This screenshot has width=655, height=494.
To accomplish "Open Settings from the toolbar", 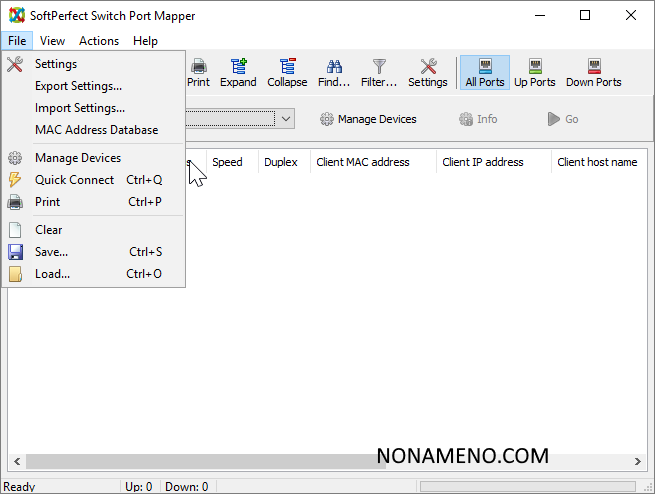I will click(428, 72).
